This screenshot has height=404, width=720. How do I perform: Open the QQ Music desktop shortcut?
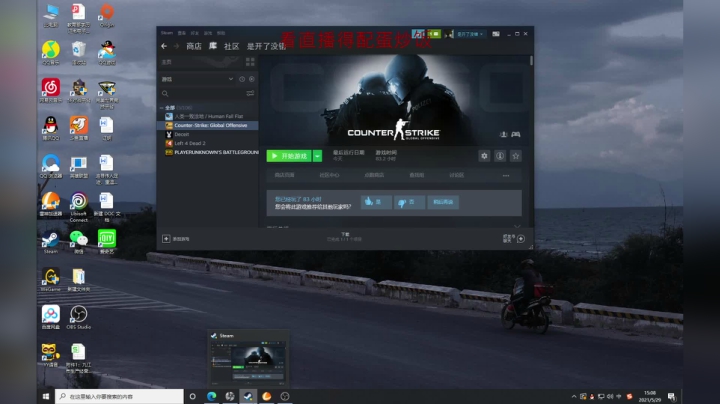pos(51,53)
